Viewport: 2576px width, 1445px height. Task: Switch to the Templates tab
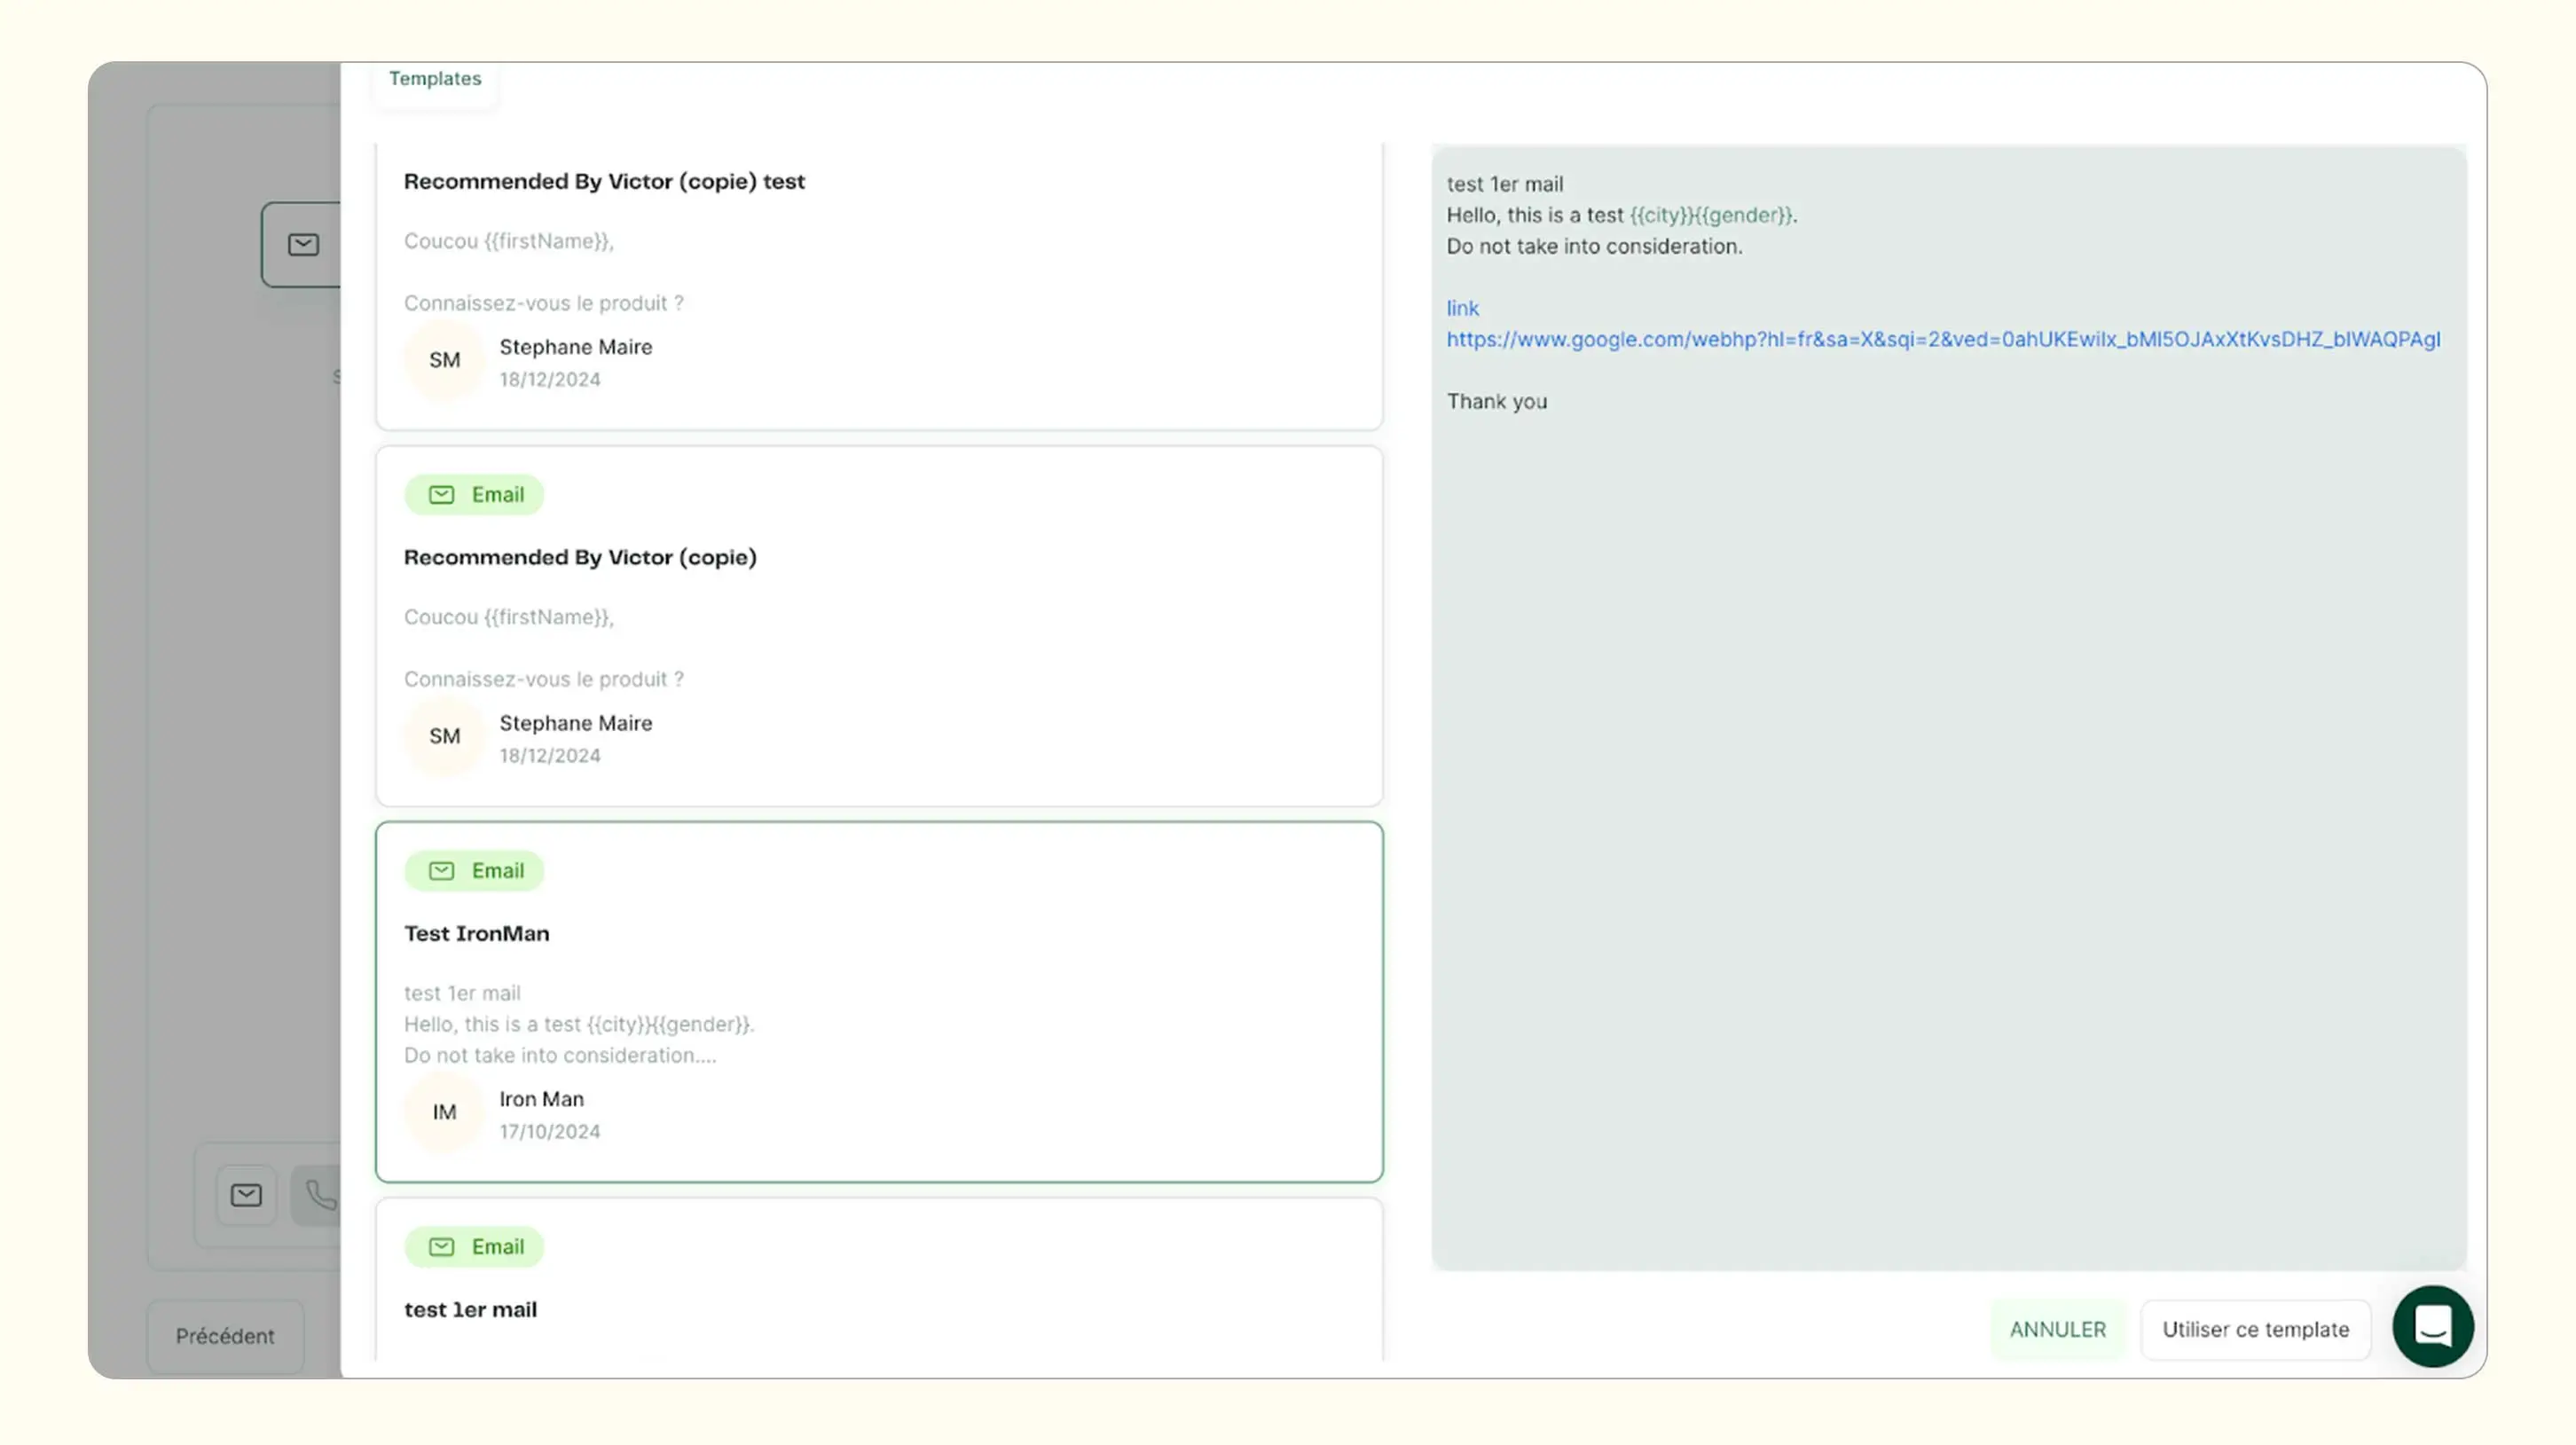(x=435, y=78)
